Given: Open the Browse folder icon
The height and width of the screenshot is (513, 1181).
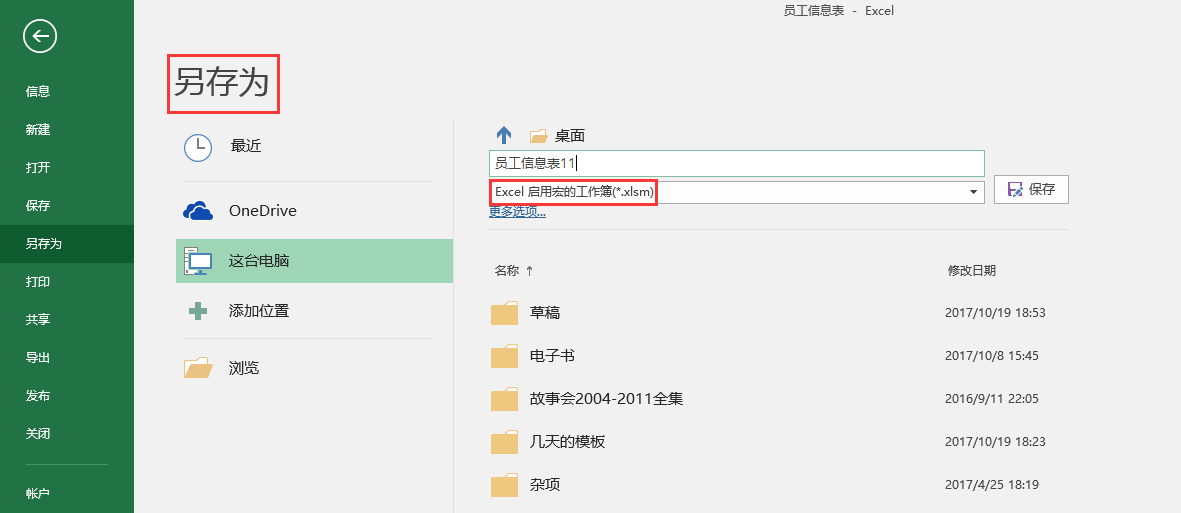Looking at the screenshot, I should [198, 368].
